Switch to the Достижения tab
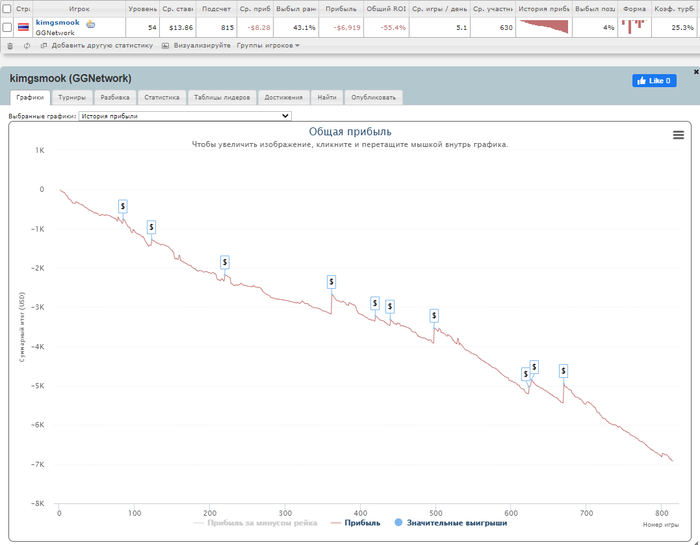This screenshot has width=700, height=545. coord(283,97)
